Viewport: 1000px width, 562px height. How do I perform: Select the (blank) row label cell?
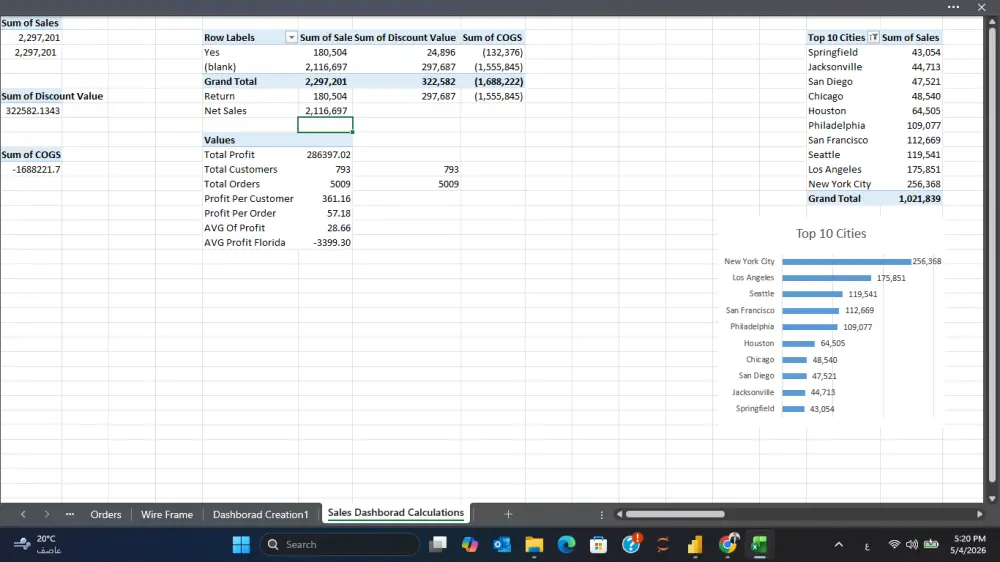249,67
